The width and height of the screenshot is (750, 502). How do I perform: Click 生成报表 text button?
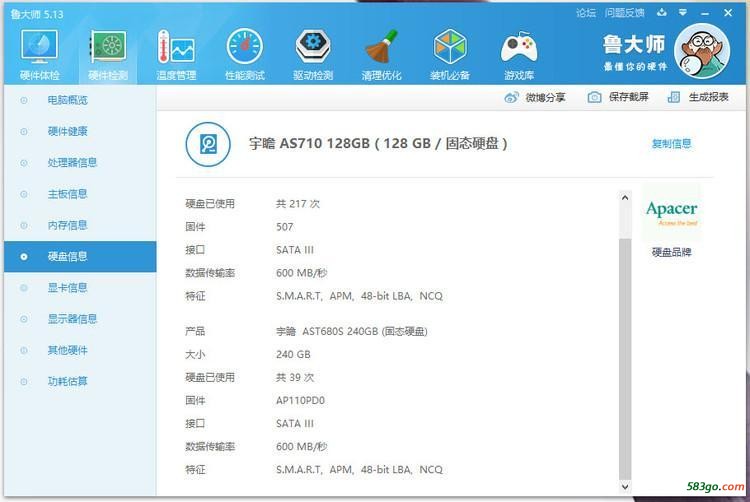708,97
